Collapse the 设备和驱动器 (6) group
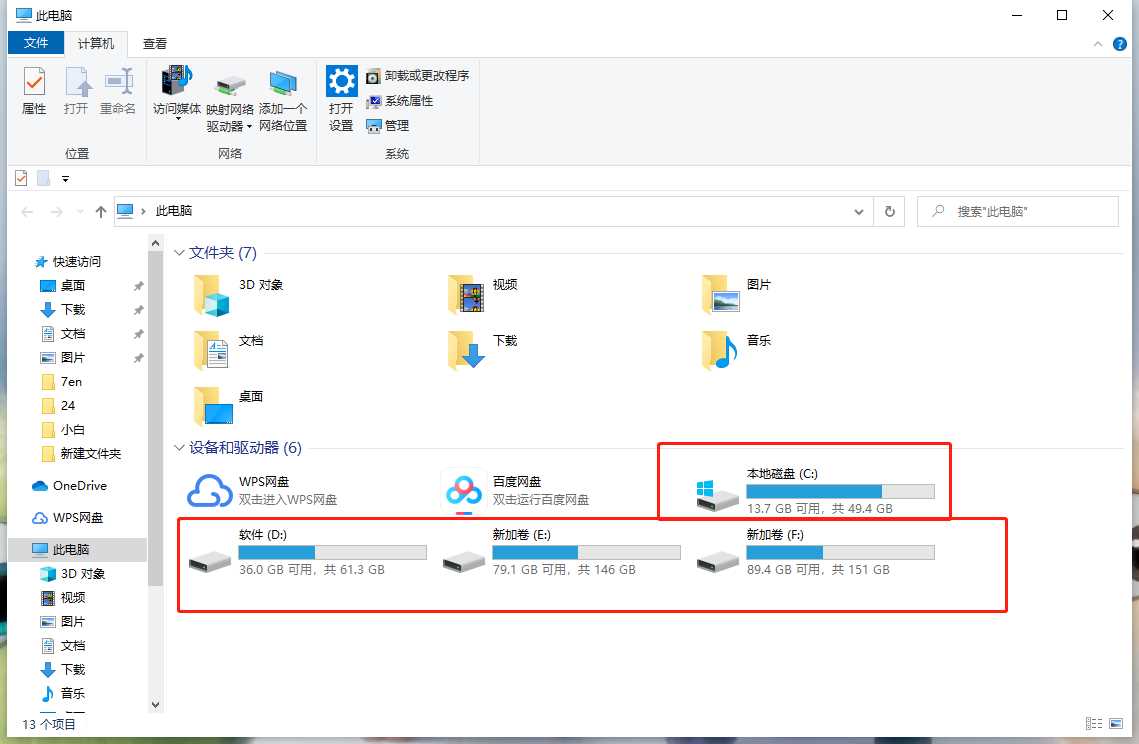The image size is (1139, 744). point(180,448)
